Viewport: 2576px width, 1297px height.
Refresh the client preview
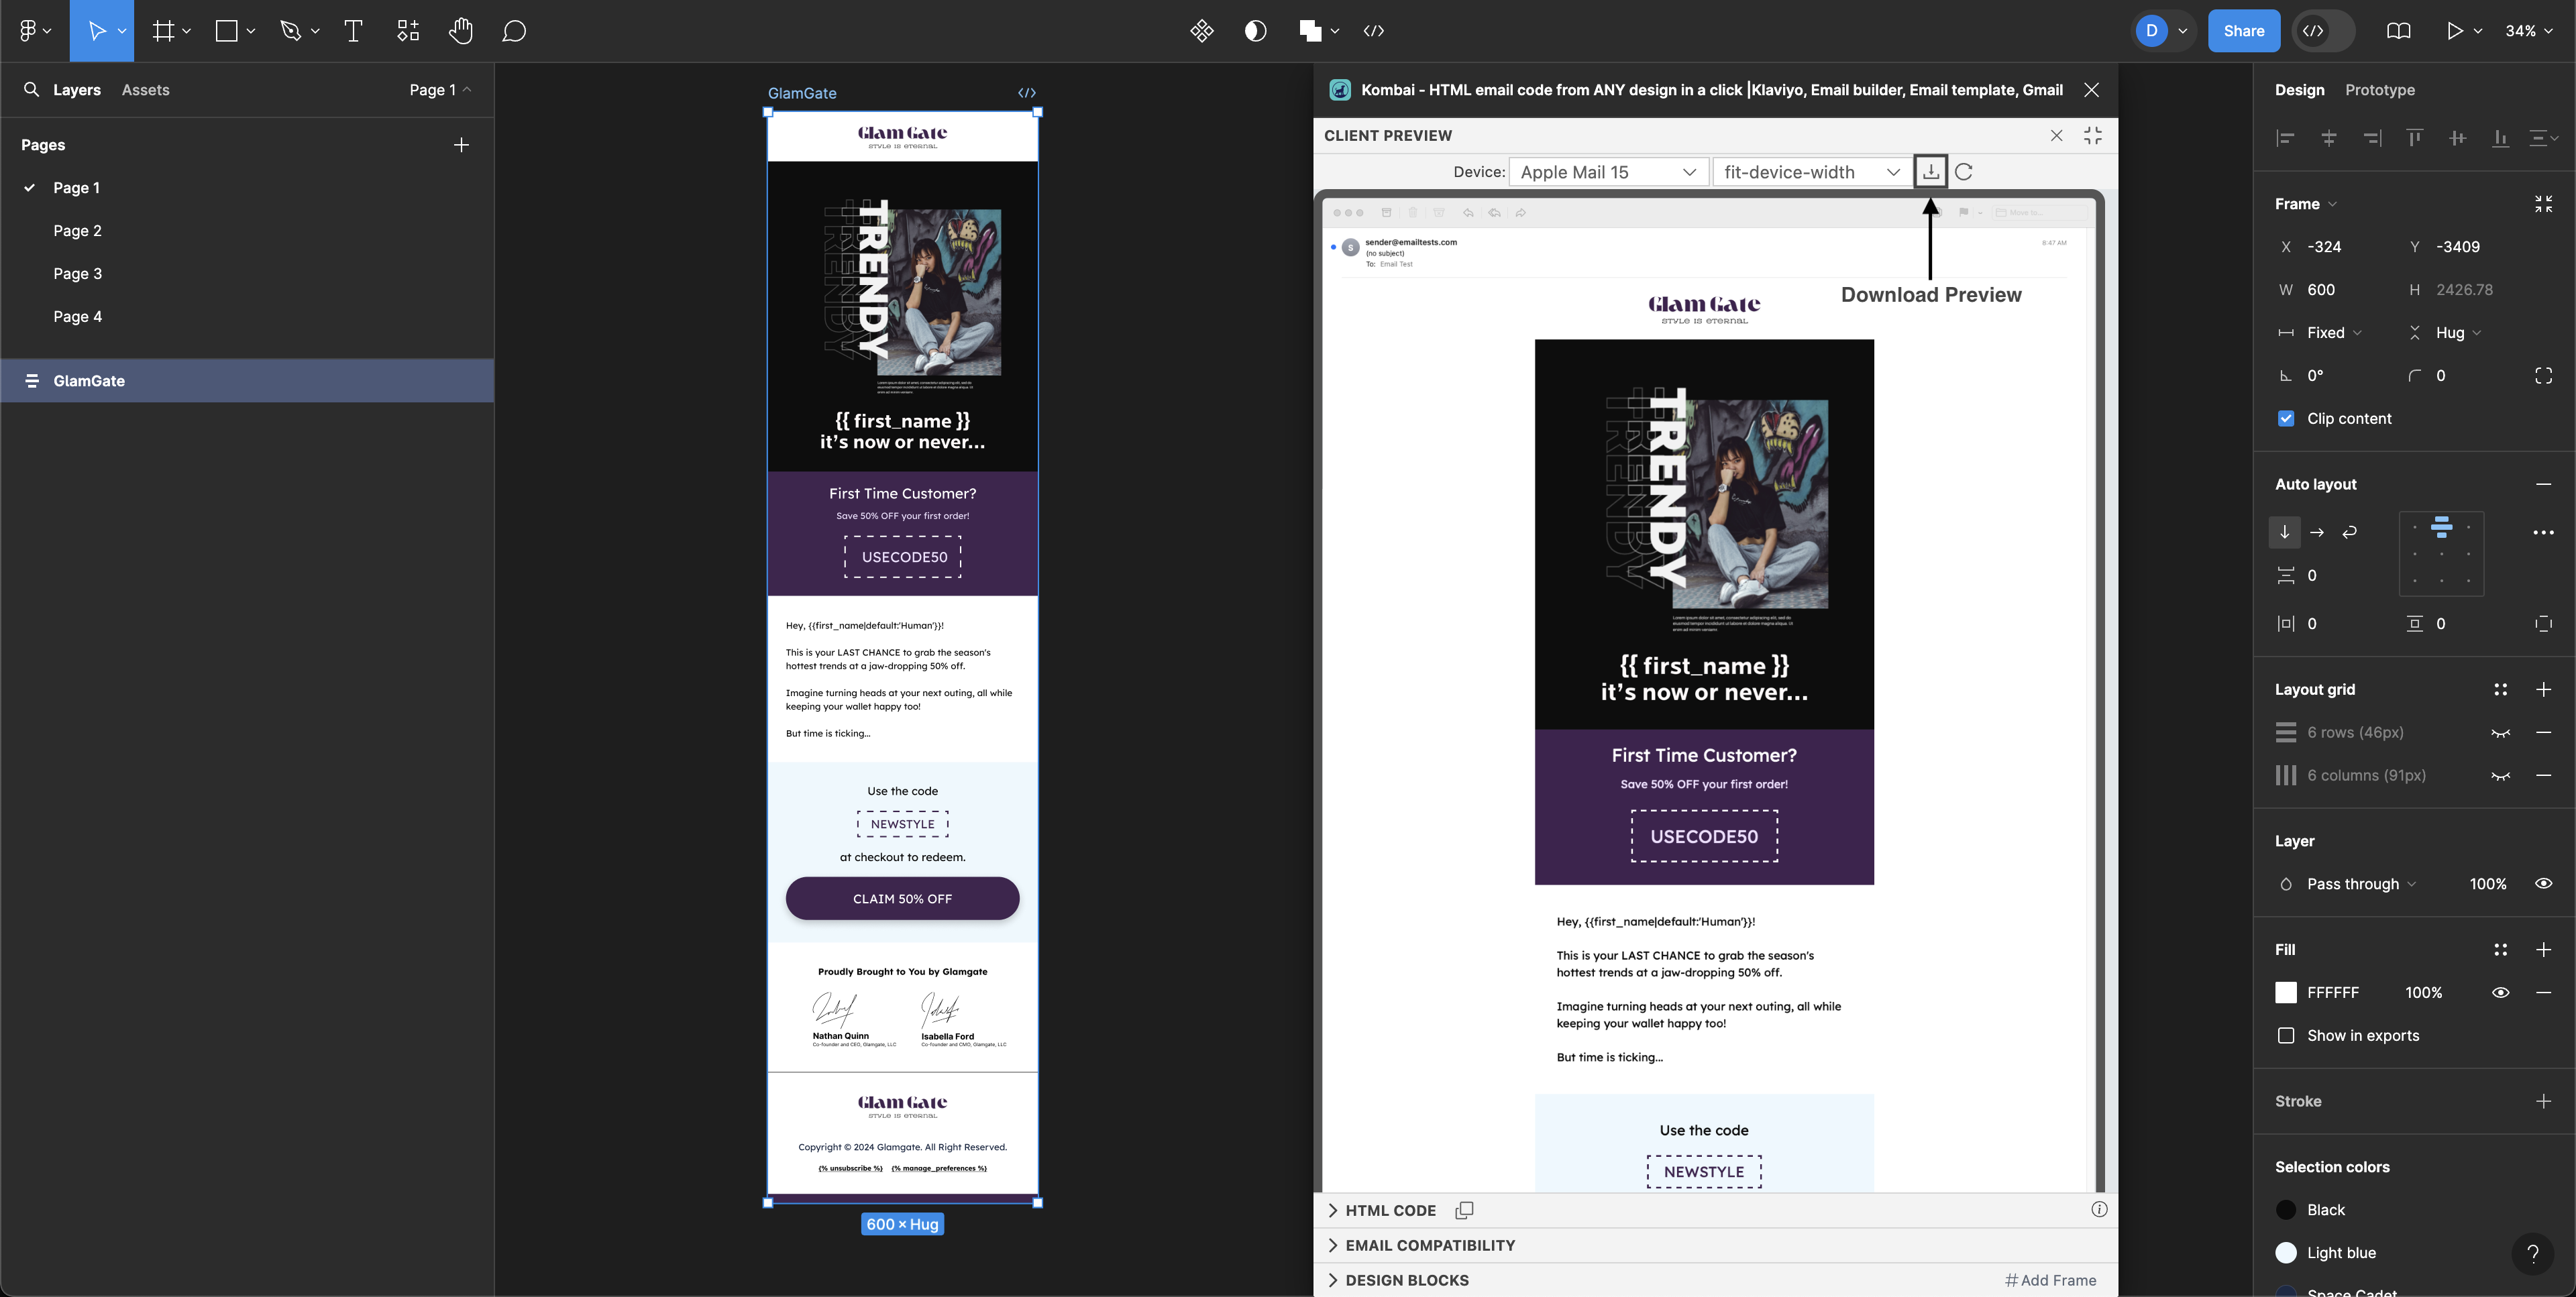(1964, 172)
